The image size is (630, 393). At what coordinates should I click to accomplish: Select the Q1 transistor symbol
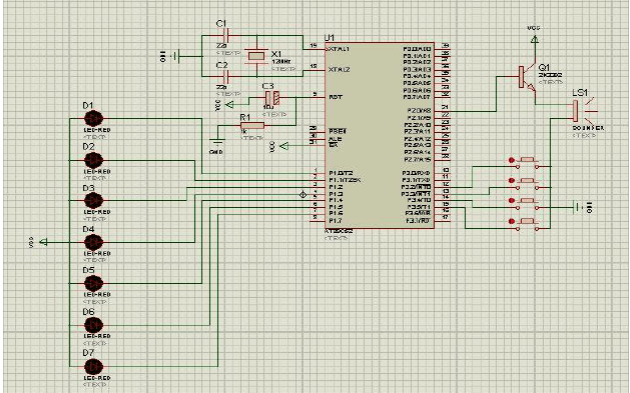coord(528,78)
